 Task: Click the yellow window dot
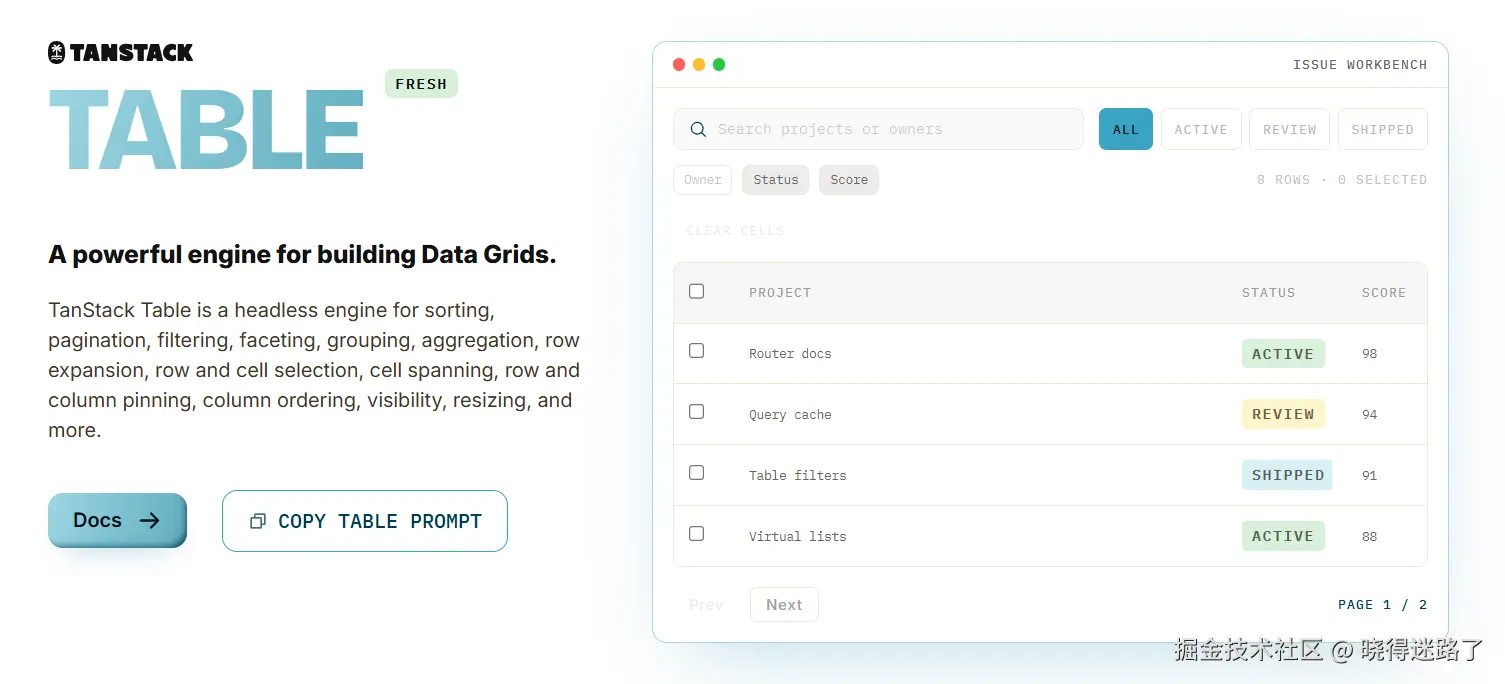699,64
